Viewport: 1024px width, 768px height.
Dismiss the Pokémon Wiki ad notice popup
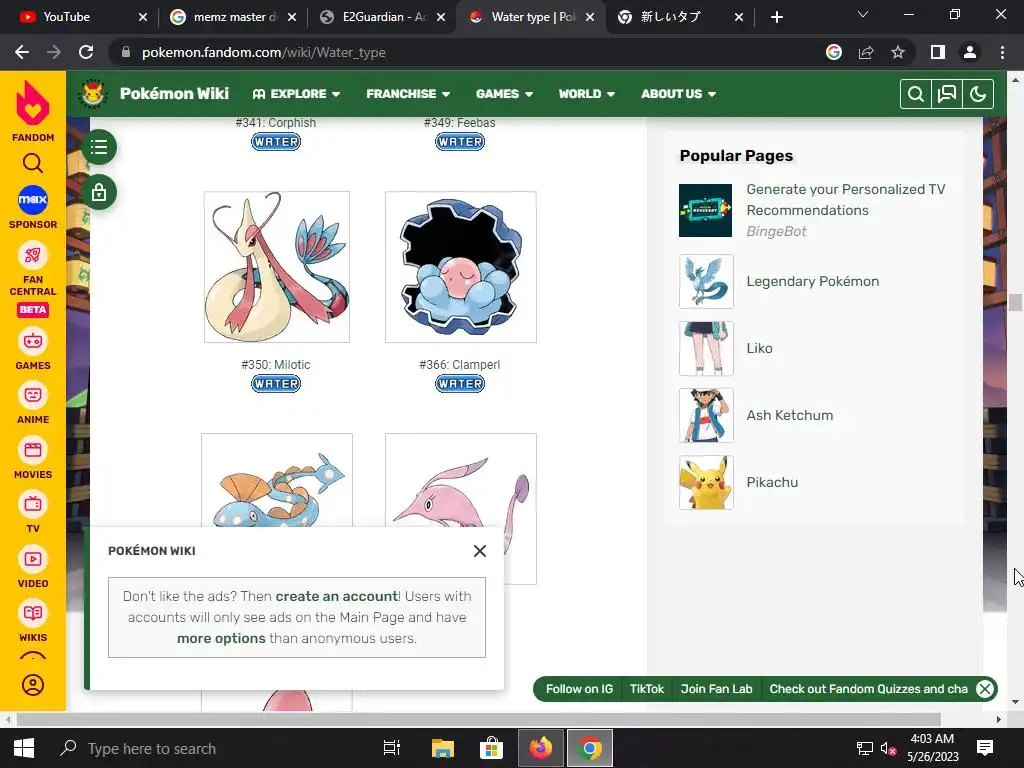[x=480, y=551]
